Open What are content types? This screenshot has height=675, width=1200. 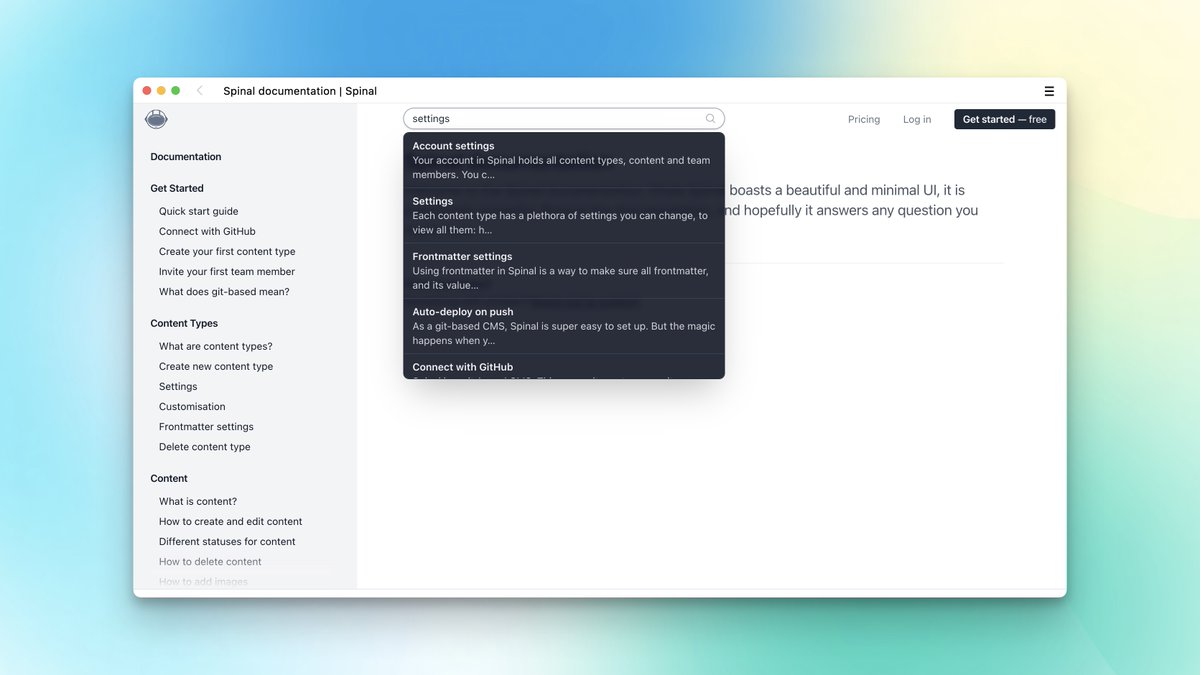click(x=216, y=346)
